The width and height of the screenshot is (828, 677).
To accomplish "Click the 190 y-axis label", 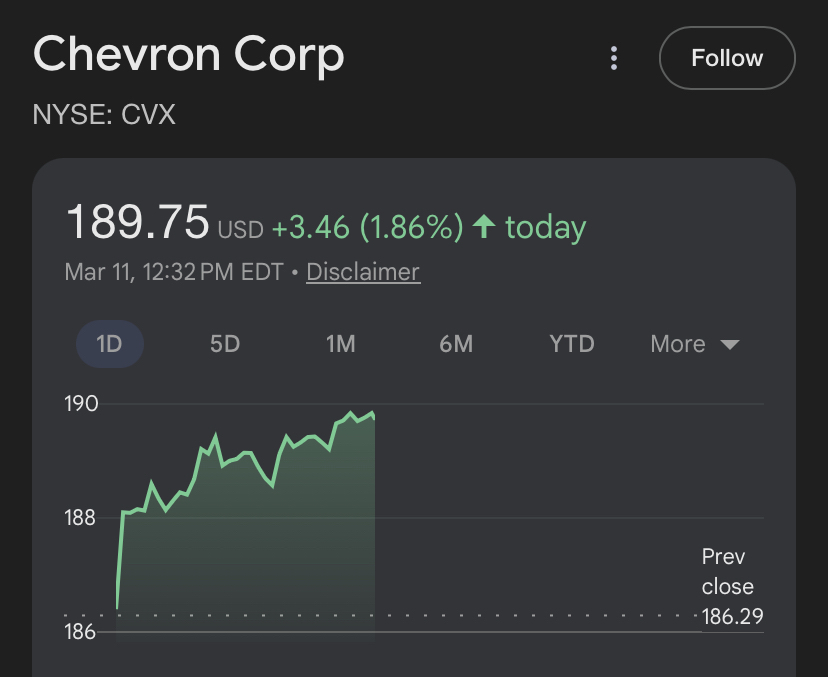I will (x=82, y=404).
